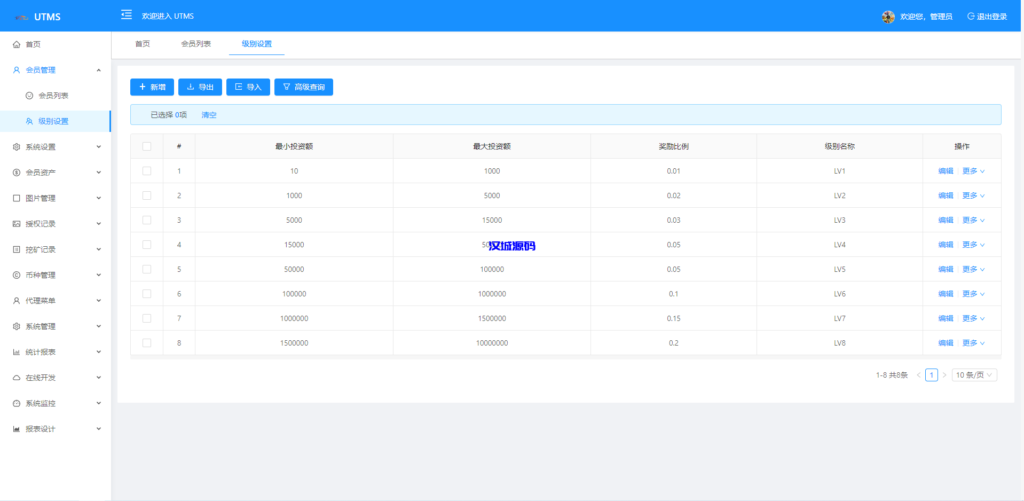The image size is (1024, 501).
Task: Check the select-all checkbox in table header
Action: pos(147,146)
